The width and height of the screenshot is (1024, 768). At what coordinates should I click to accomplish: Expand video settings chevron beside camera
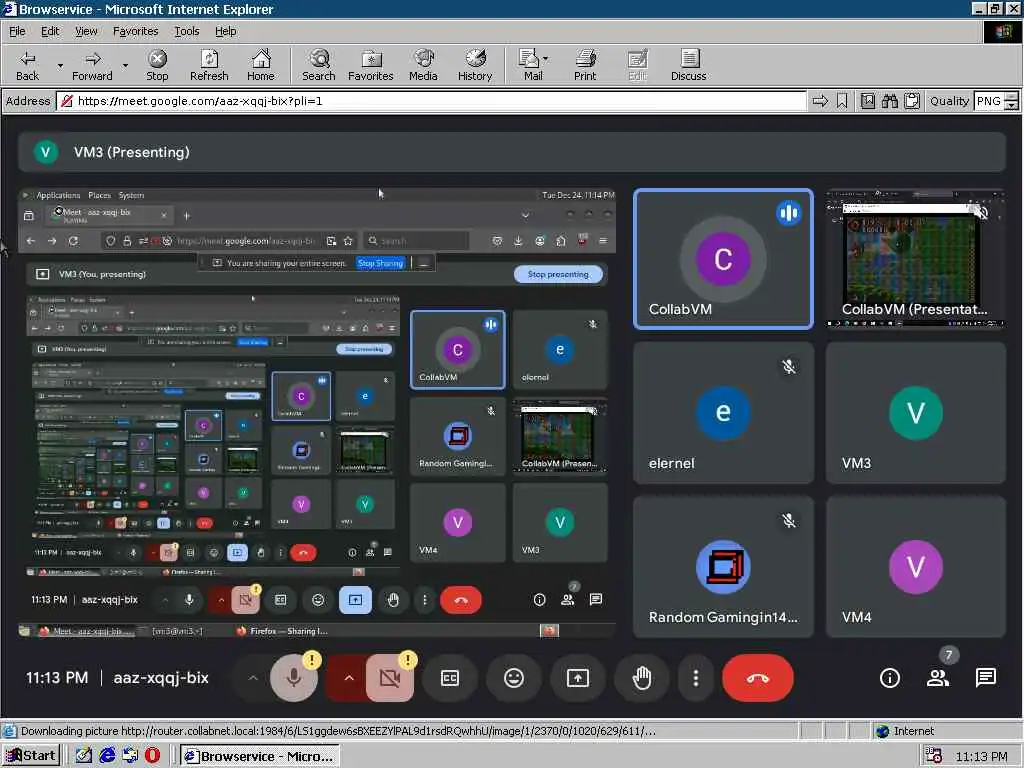point(349,678)
